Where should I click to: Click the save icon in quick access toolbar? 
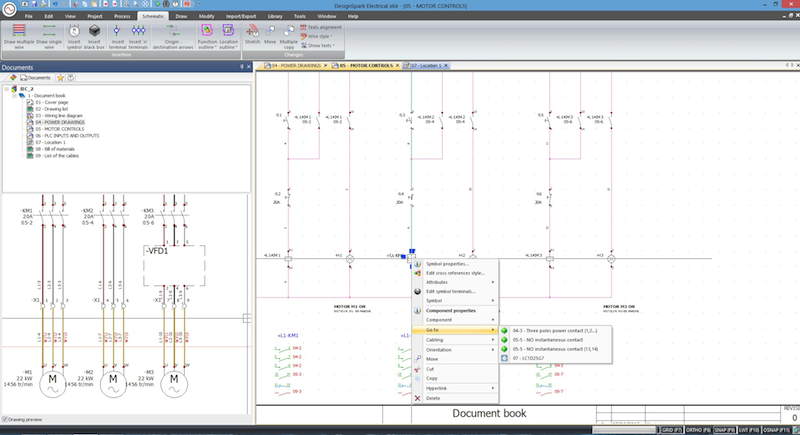pos(34,4)
